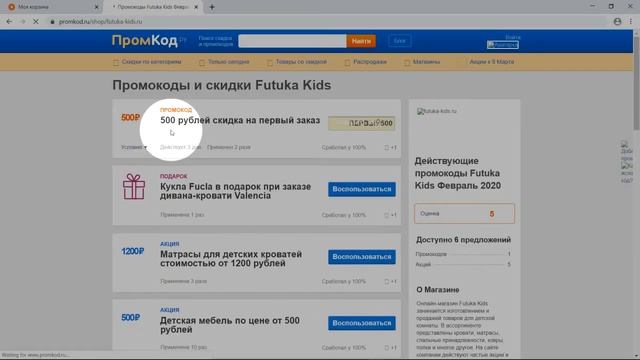The height and width of the screenshot is (360, 640).
Task: Click the futuka-kids.ru shop logo image
Action: [437, 111]
